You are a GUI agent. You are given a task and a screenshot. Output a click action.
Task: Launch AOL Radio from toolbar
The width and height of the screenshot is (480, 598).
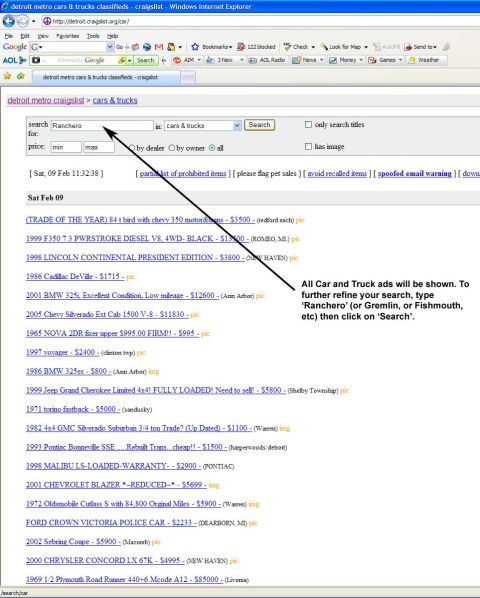(x=267, y=60)
